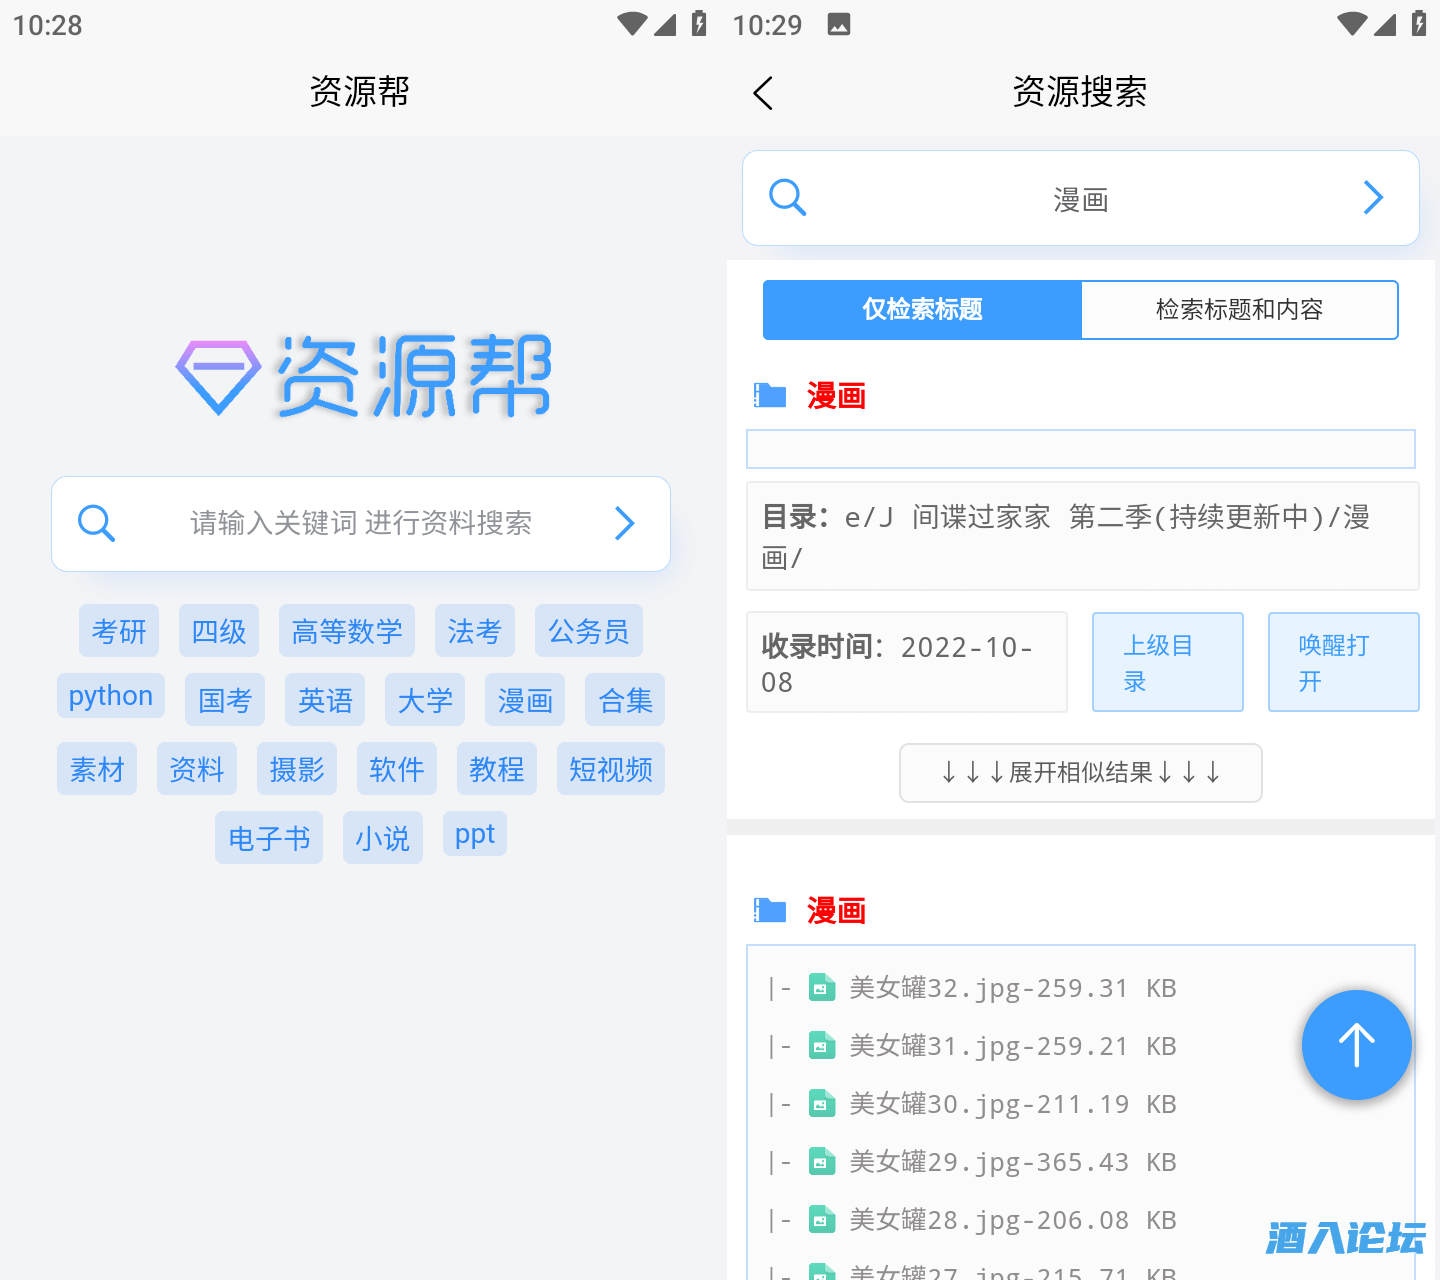Screen dimensions: 1440x1280
Task: Tap image file icon for 美女罐32.jpg
Action: (821, 988)
